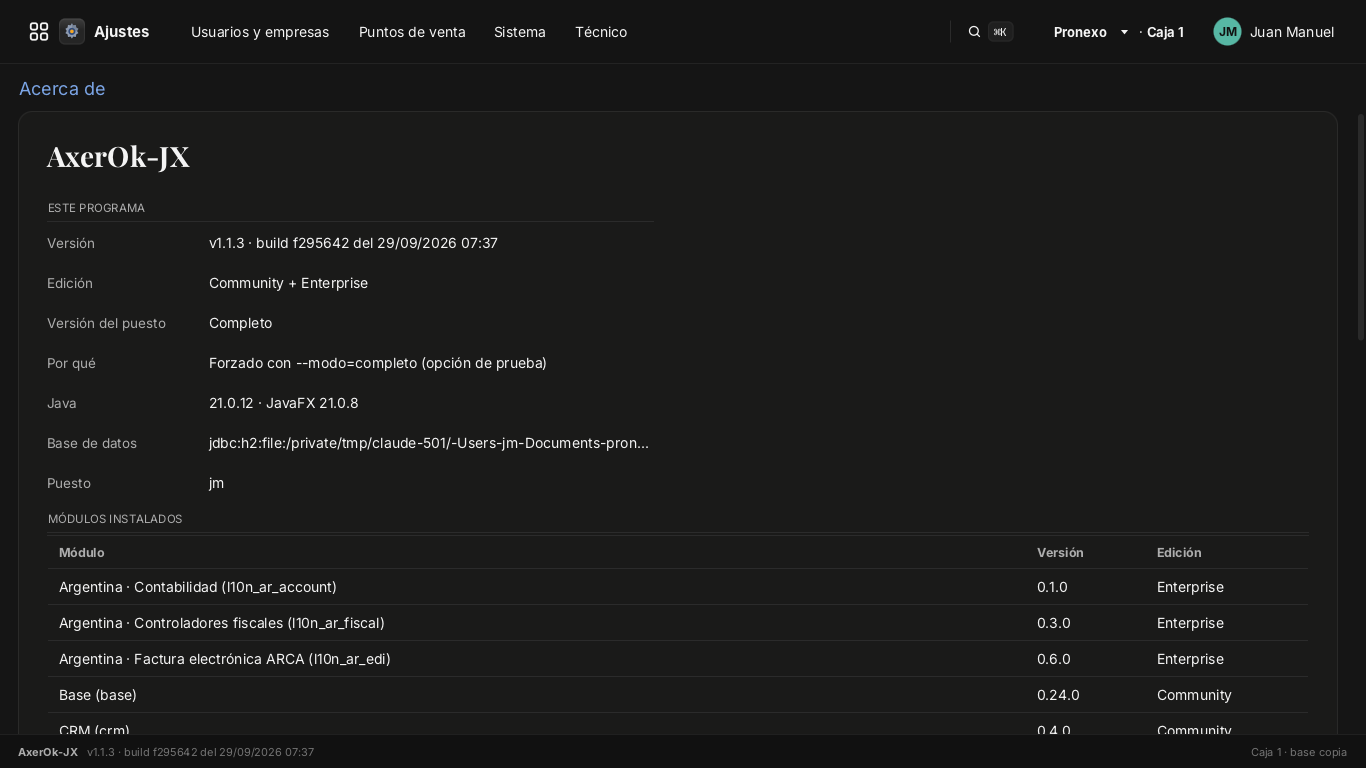The image size is (1366, 768).
Task: Select the Argentina Factura electrónica ARCA row
Action: tap(677, 659)
